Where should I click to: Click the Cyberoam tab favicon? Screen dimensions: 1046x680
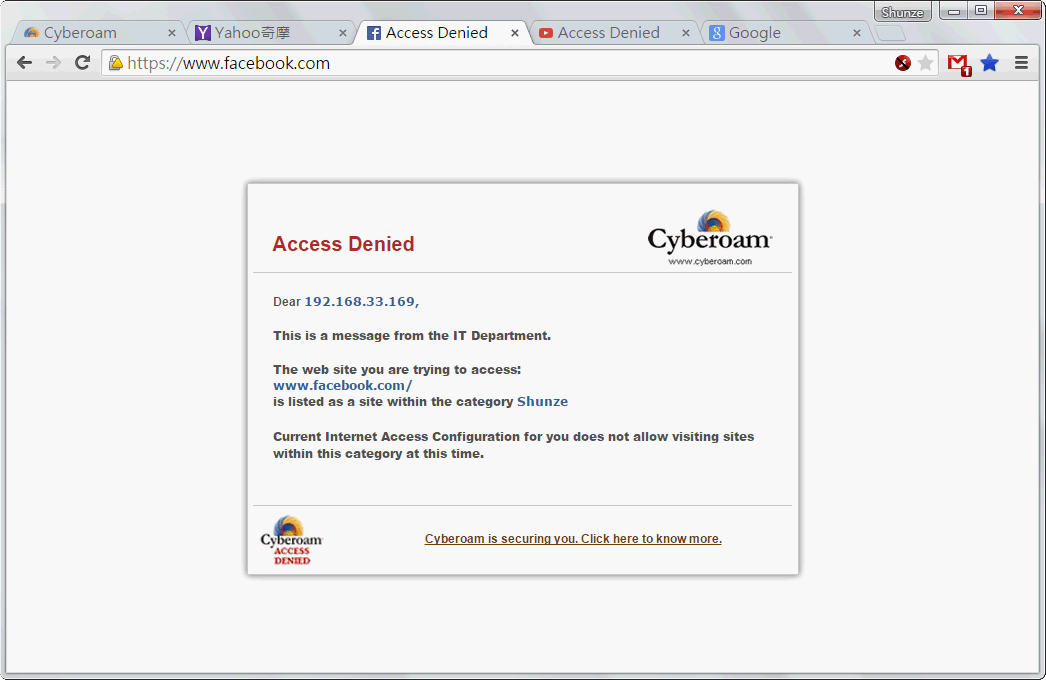[x=31, y=33]
